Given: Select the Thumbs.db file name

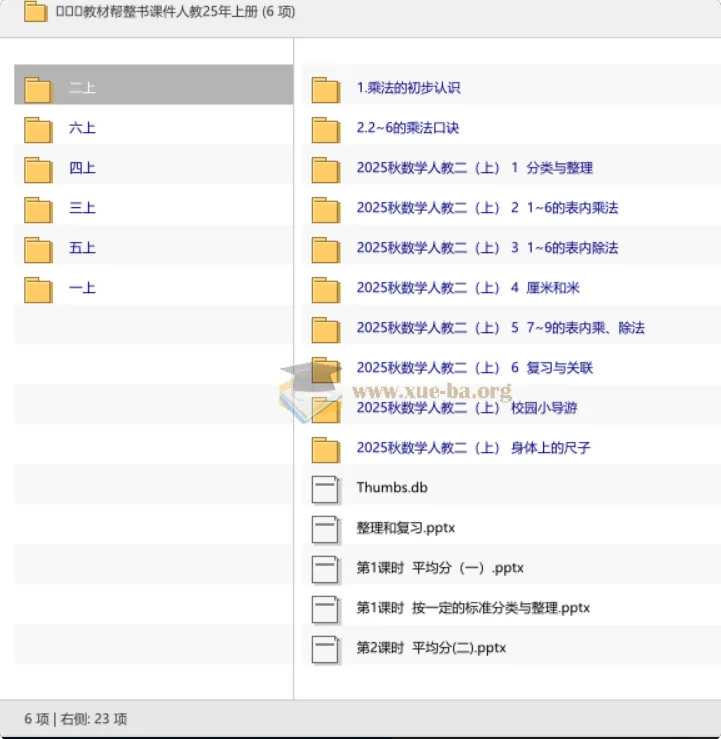Looking at the screenshot, I should click(392, 488).
